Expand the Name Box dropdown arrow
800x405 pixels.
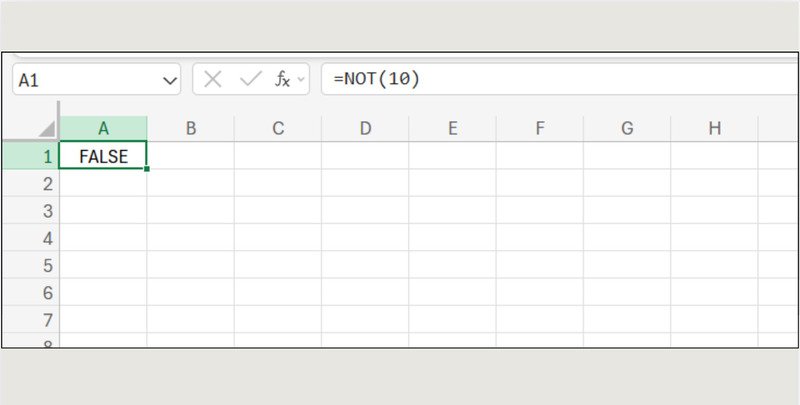point(168,80)
